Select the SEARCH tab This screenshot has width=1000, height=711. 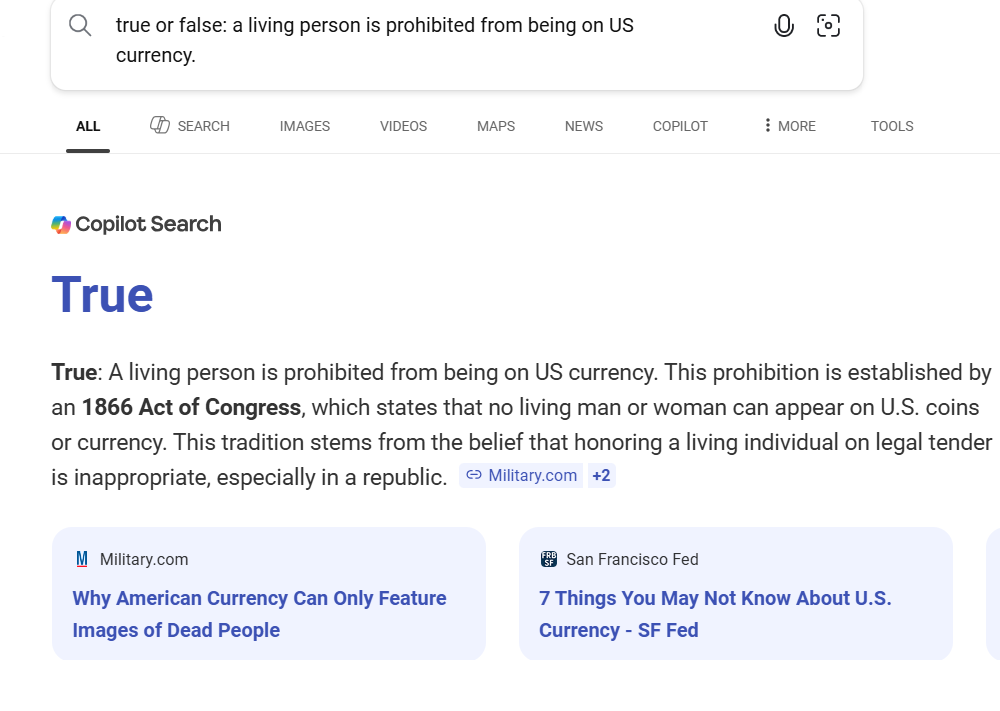[190, 126]
